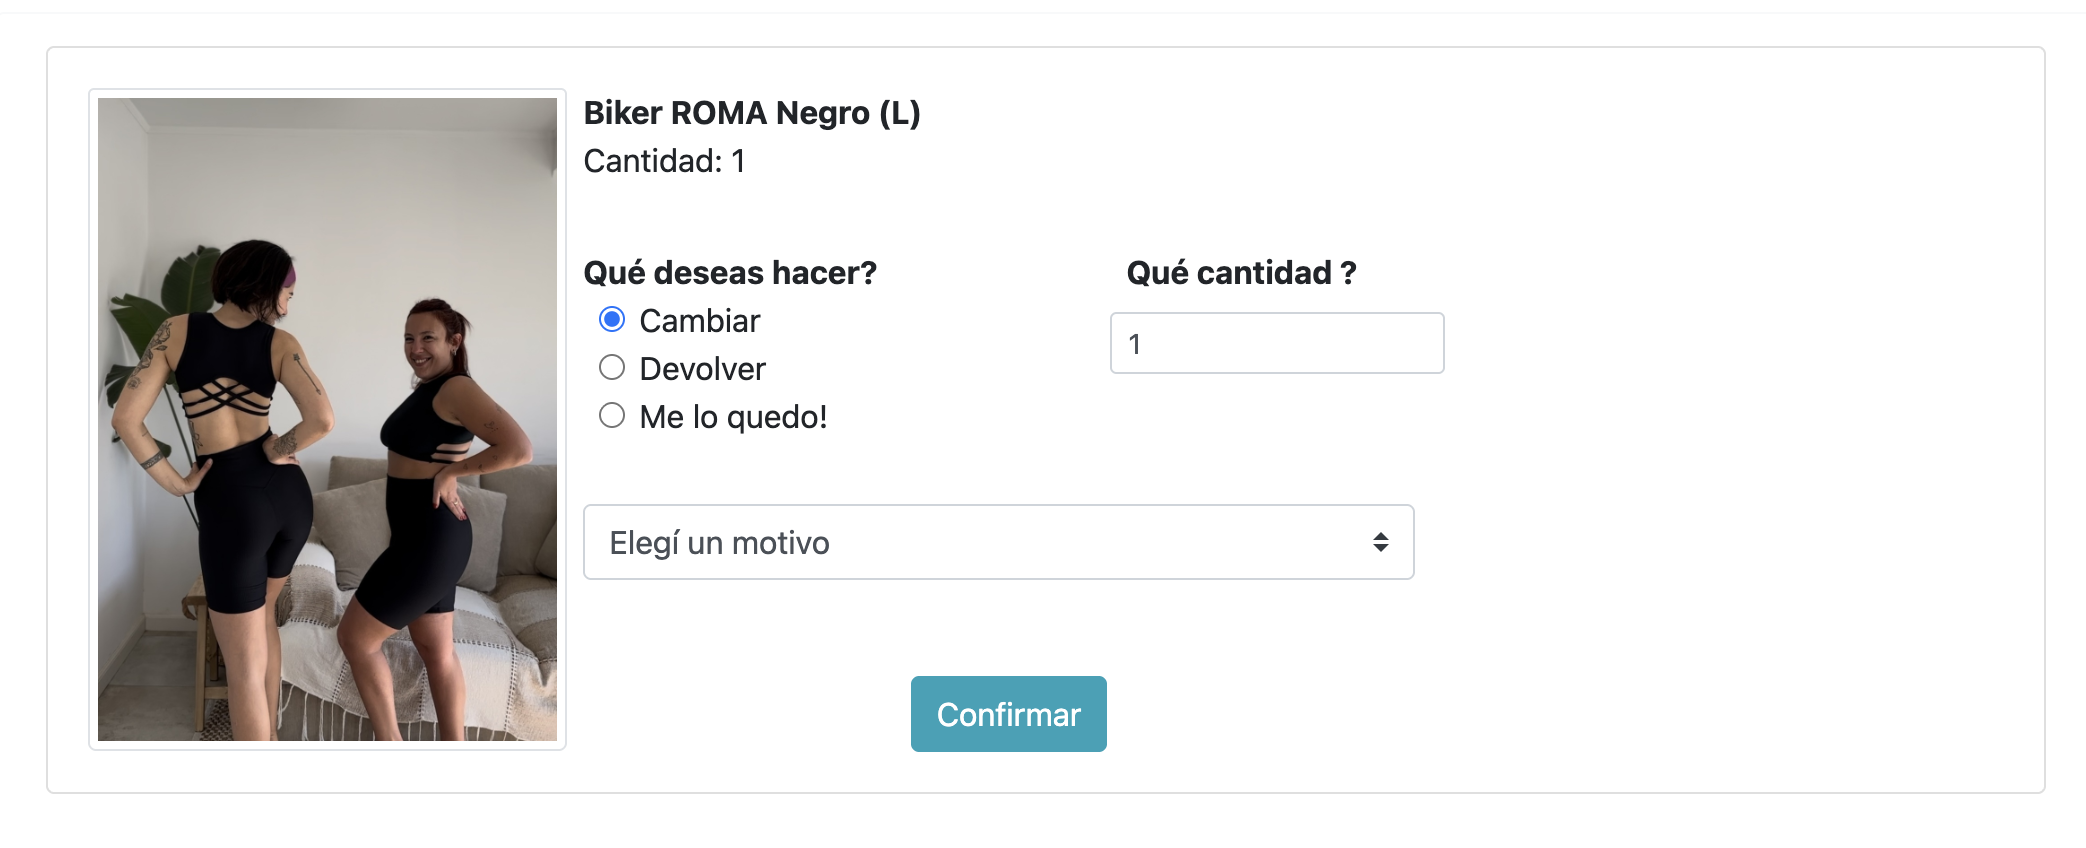The image size is (2086, 848).
Task: Focus the Qué cantidad quantity input
Action: click(x=1276, y=343)
